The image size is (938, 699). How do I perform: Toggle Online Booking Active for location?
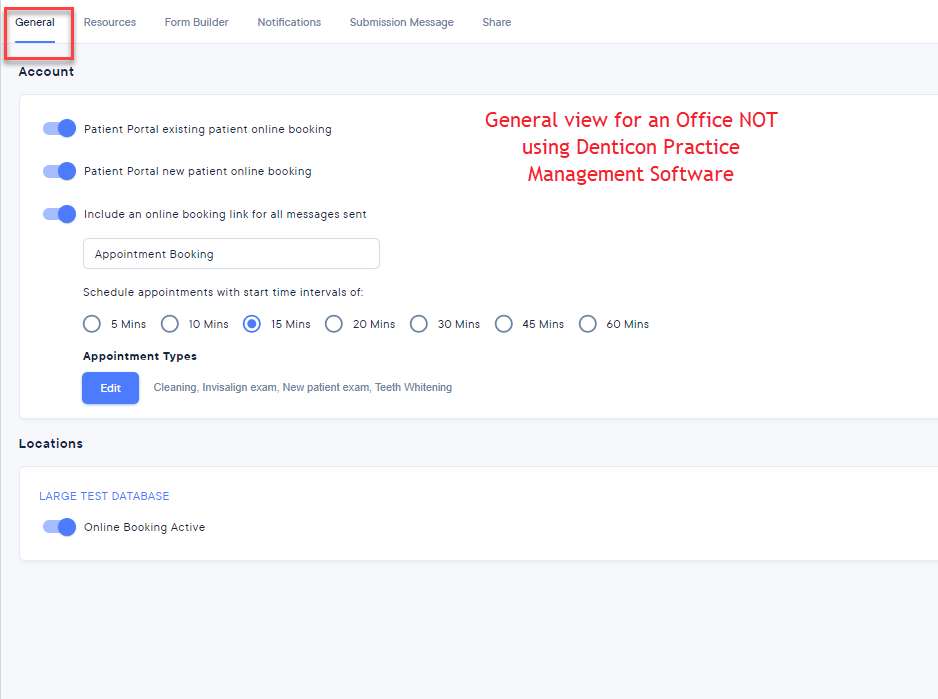point(60,527)
